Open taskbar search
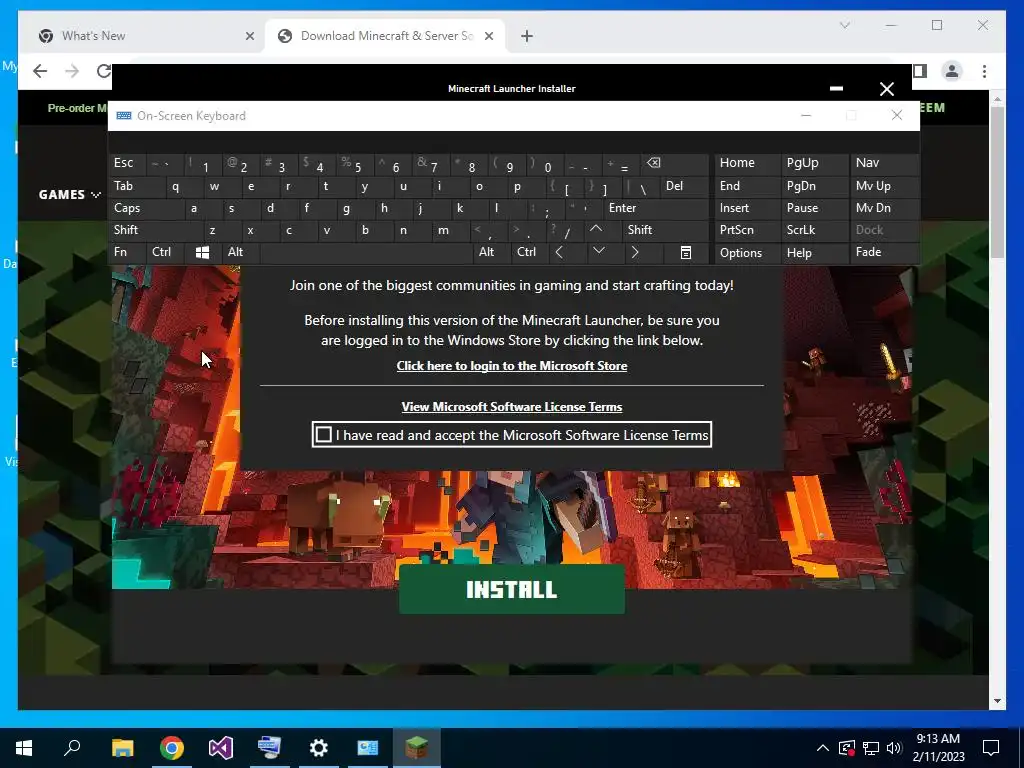1024x768 pixels. 72,748
